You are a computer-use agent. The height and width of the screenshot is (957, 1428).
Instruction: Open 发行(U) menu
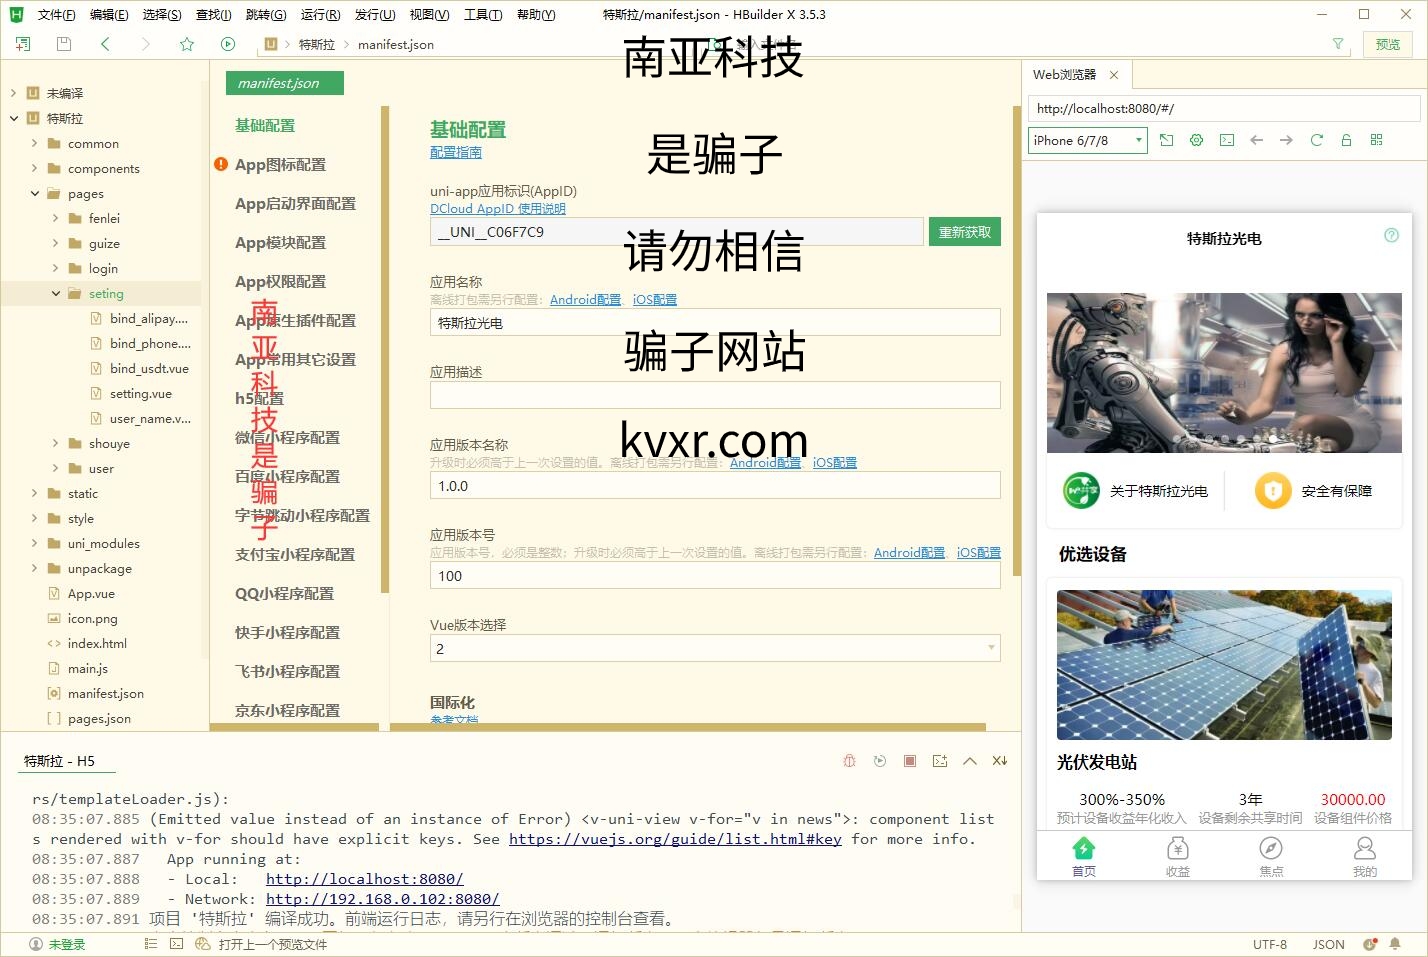(375, 14)
